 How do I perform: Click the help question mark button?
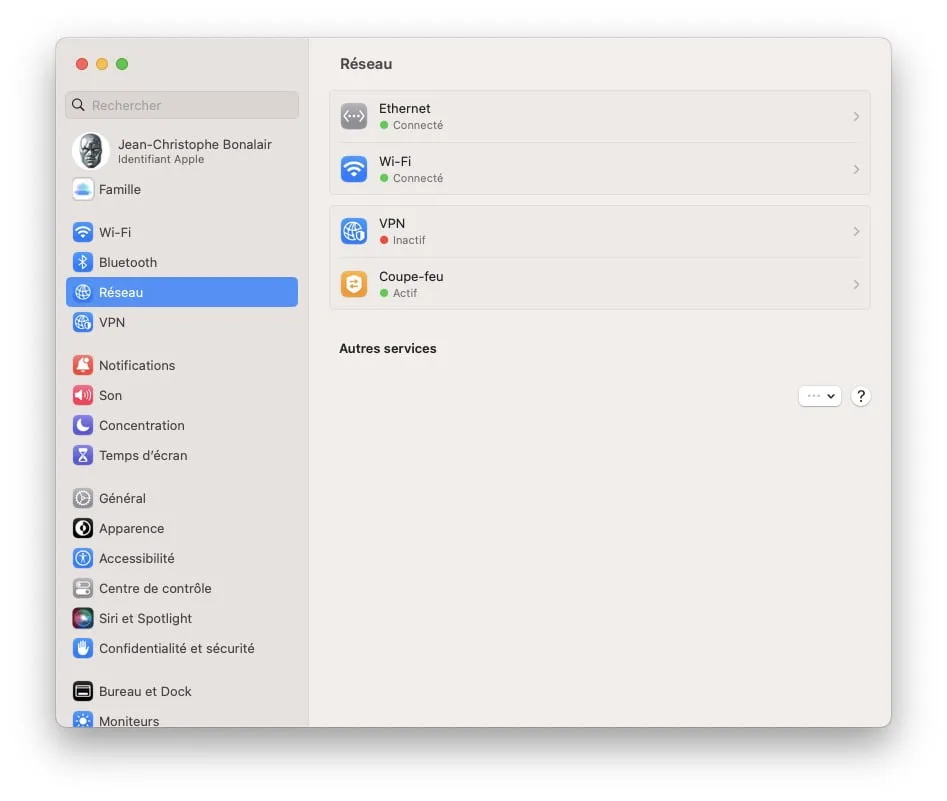click(861, 396)
